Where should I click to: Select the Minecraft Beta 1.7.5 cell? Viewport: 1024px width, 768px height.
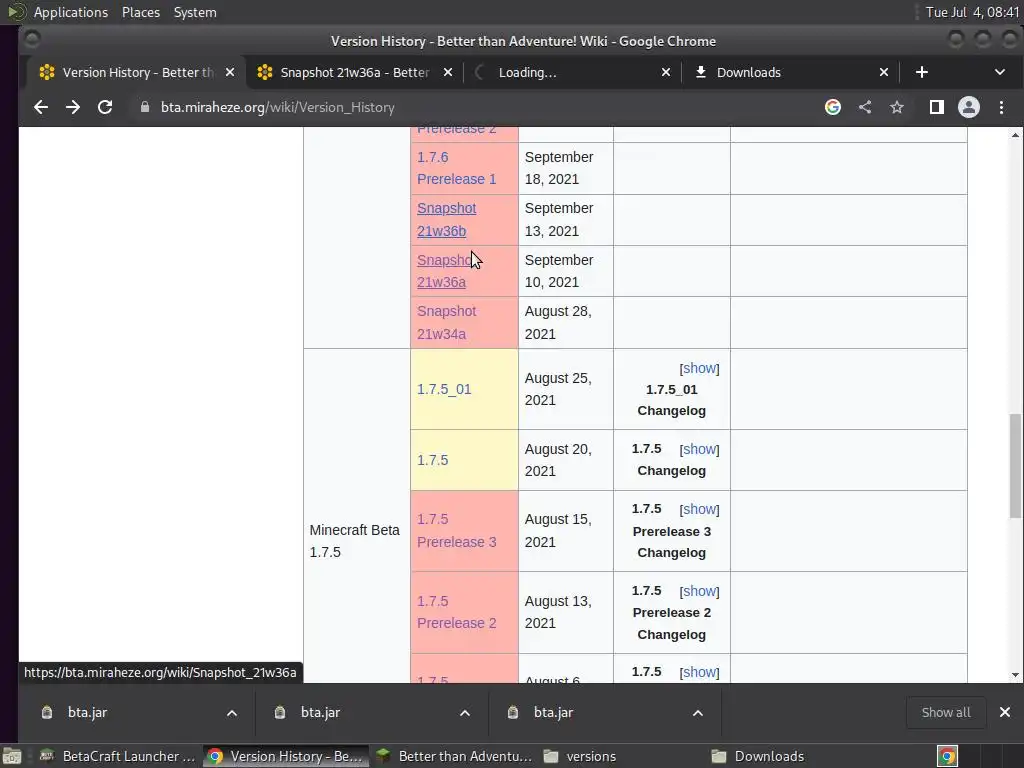357,516
